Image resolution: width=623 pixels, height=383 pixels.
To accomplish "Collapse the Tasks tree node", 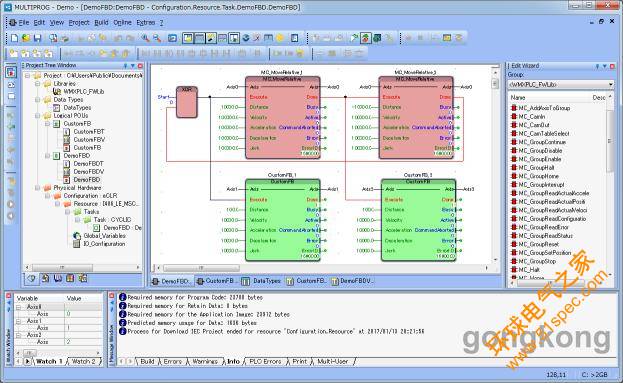I will pyautogui.click(x=68, y=212).
